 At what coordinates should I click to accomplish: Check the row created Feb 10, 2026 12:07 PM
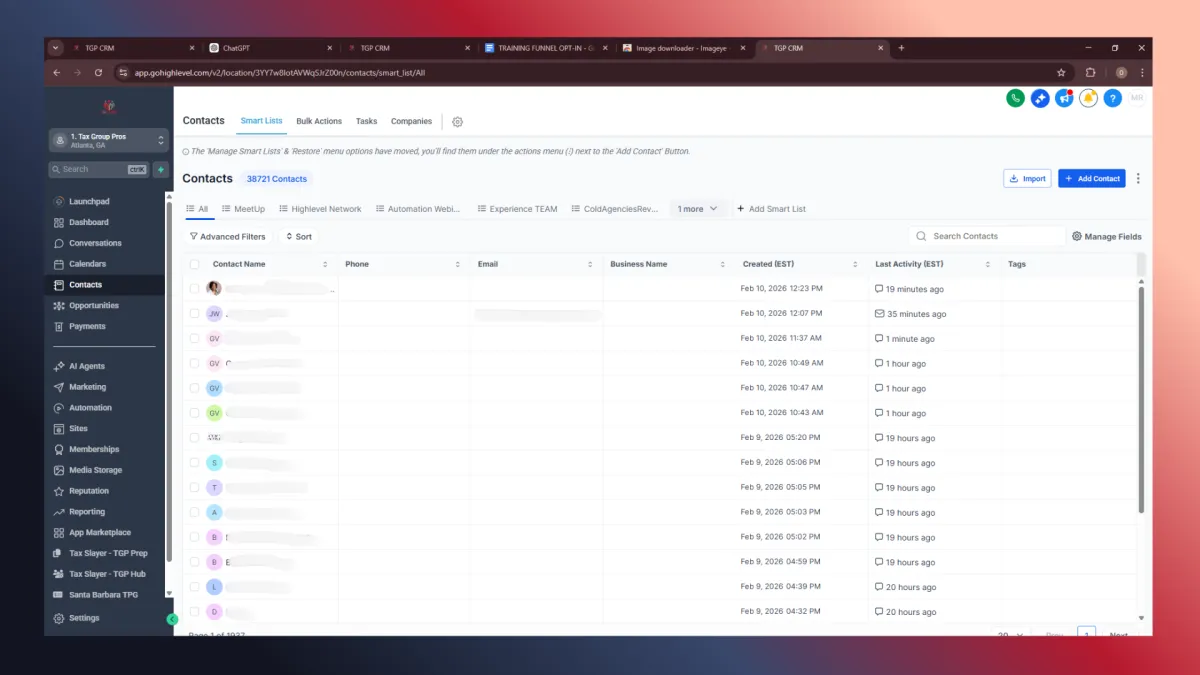coord(194,313)
